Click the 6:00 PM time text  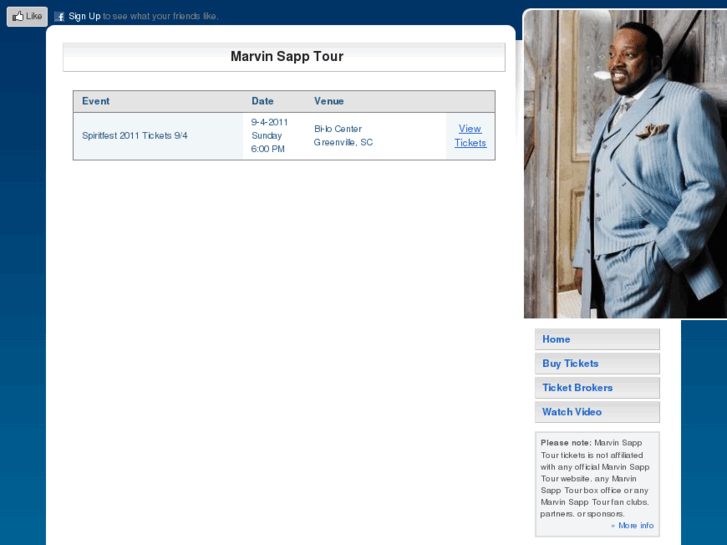[x=268, y=149]
